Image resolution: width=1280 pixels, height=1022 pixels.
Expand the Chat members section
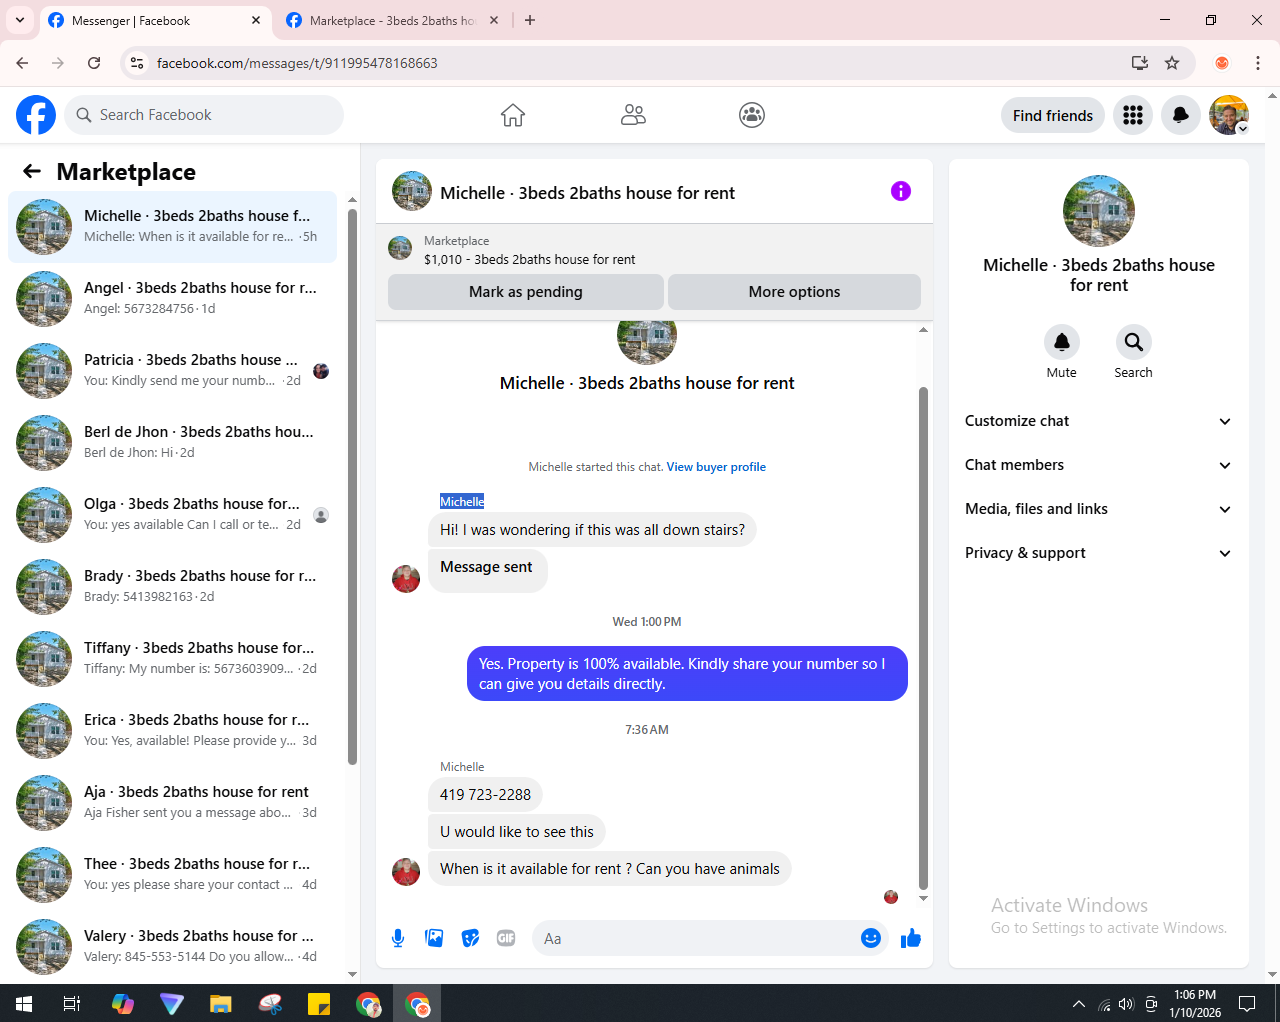pos(1099,465)
